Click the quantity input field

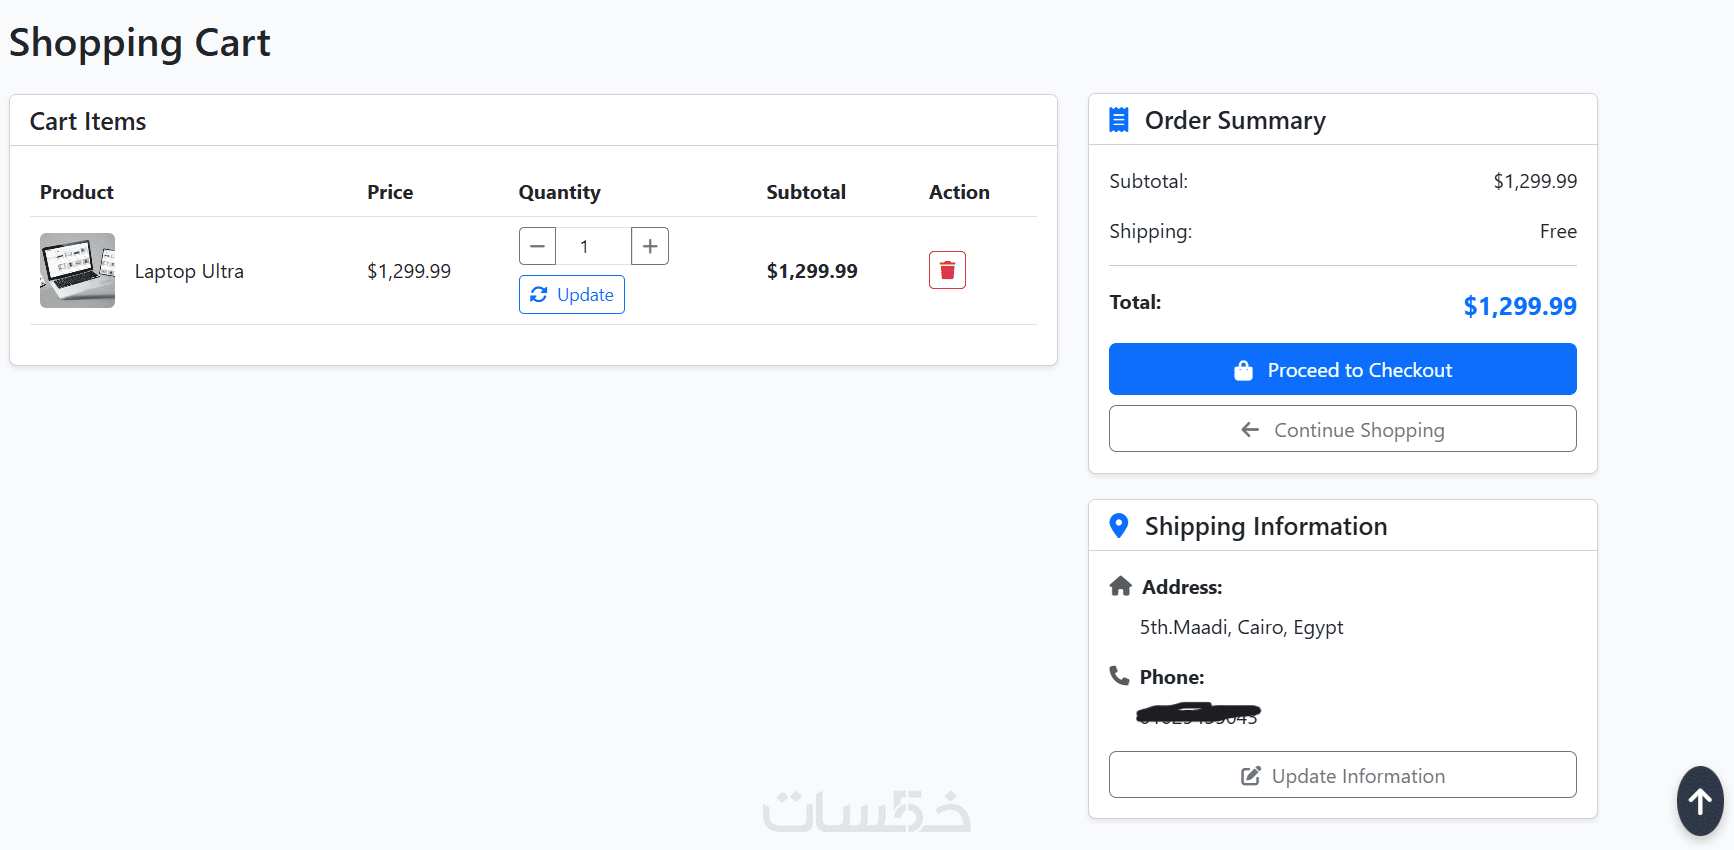[x=593, y=246]
